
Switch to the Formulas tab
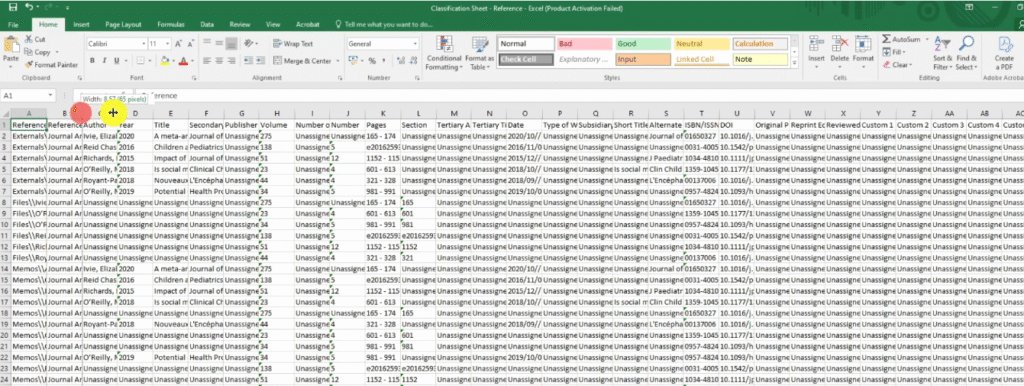coord(170,24)
